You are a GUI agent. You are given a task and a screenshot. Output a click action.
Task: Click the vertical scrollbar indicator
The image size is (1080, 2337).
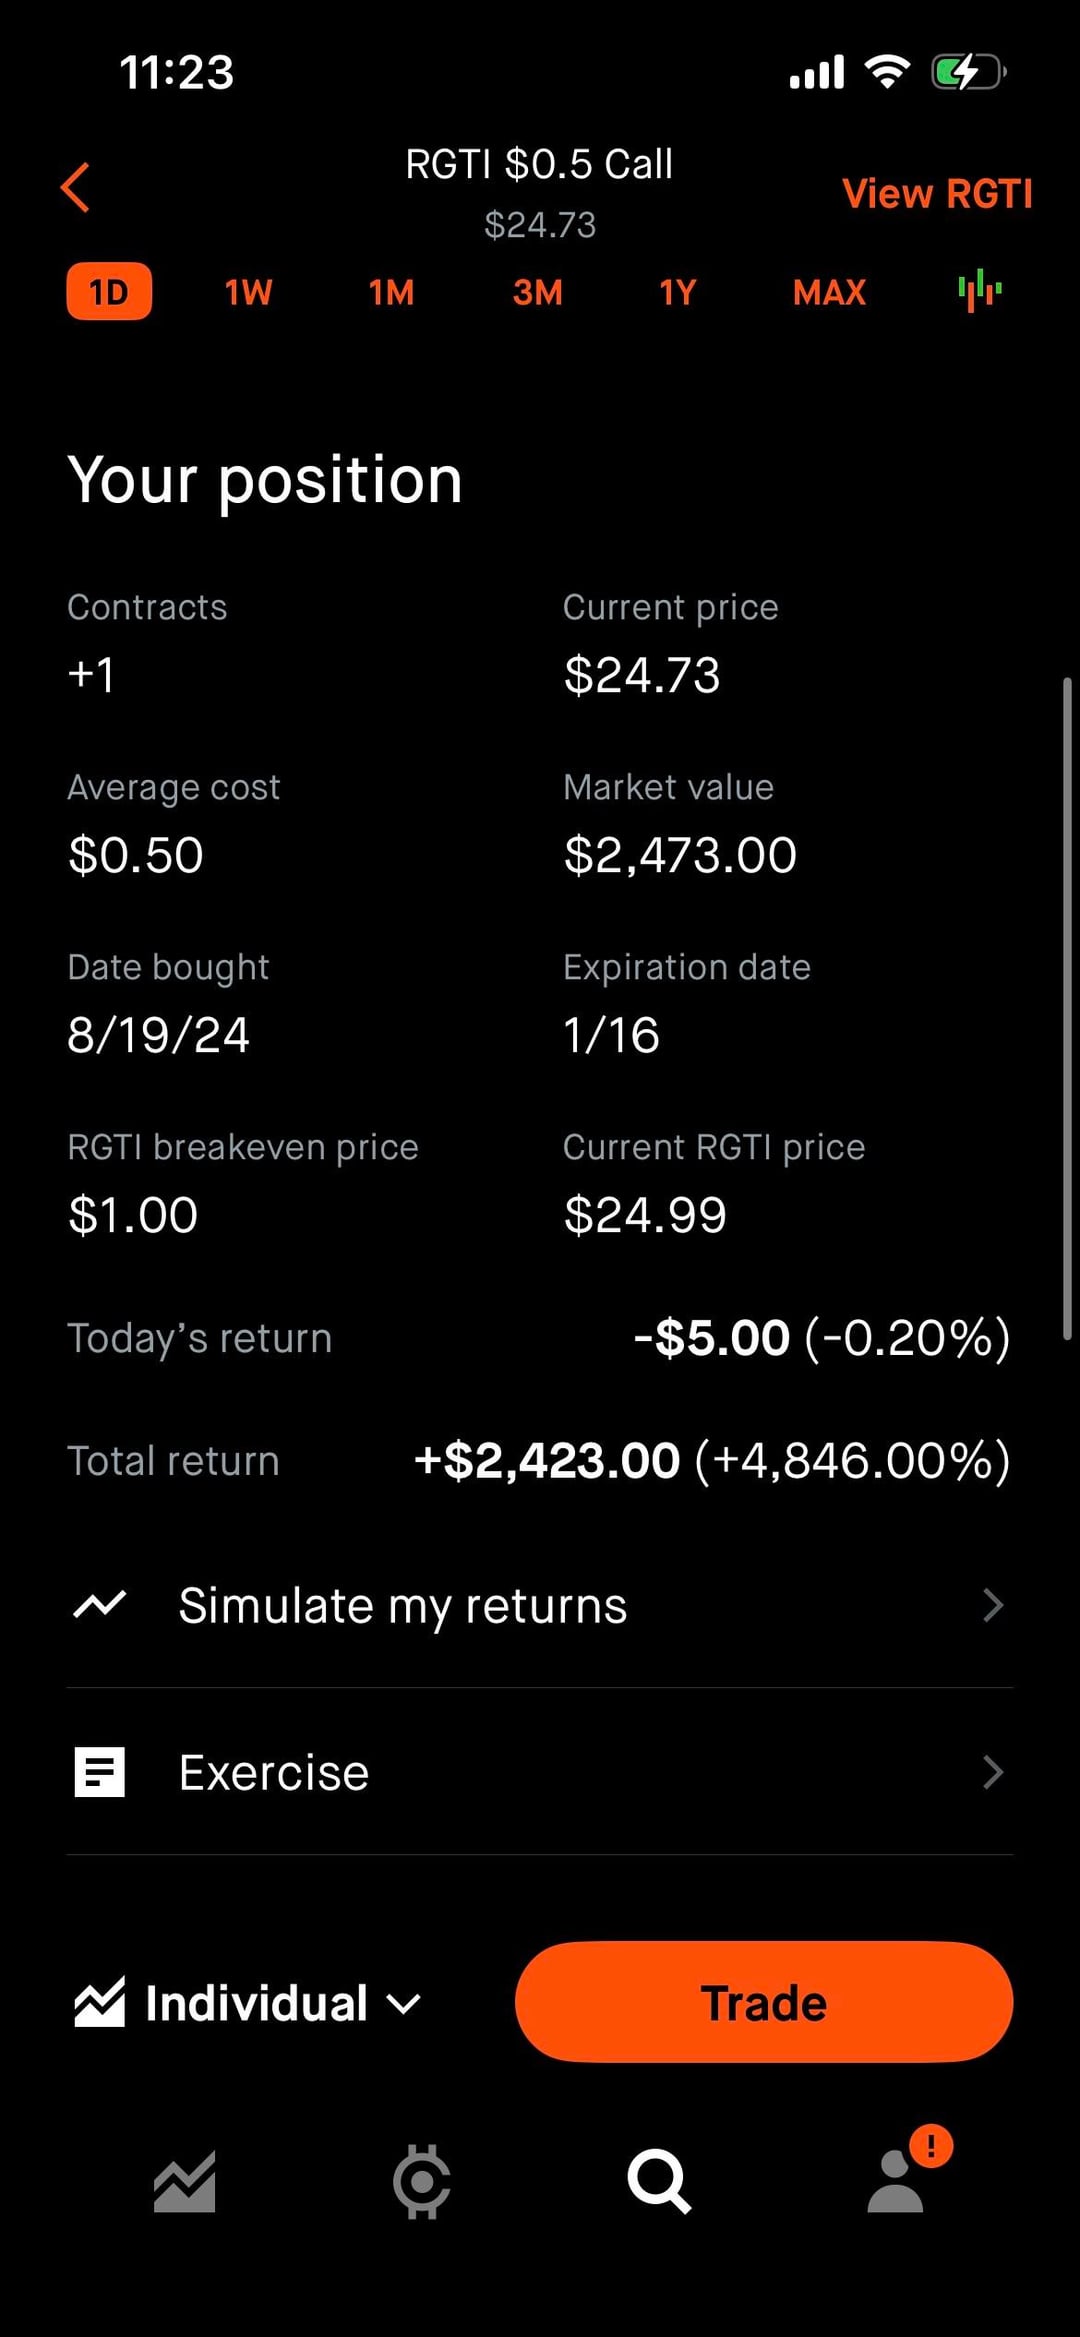click(1067, 1008)
